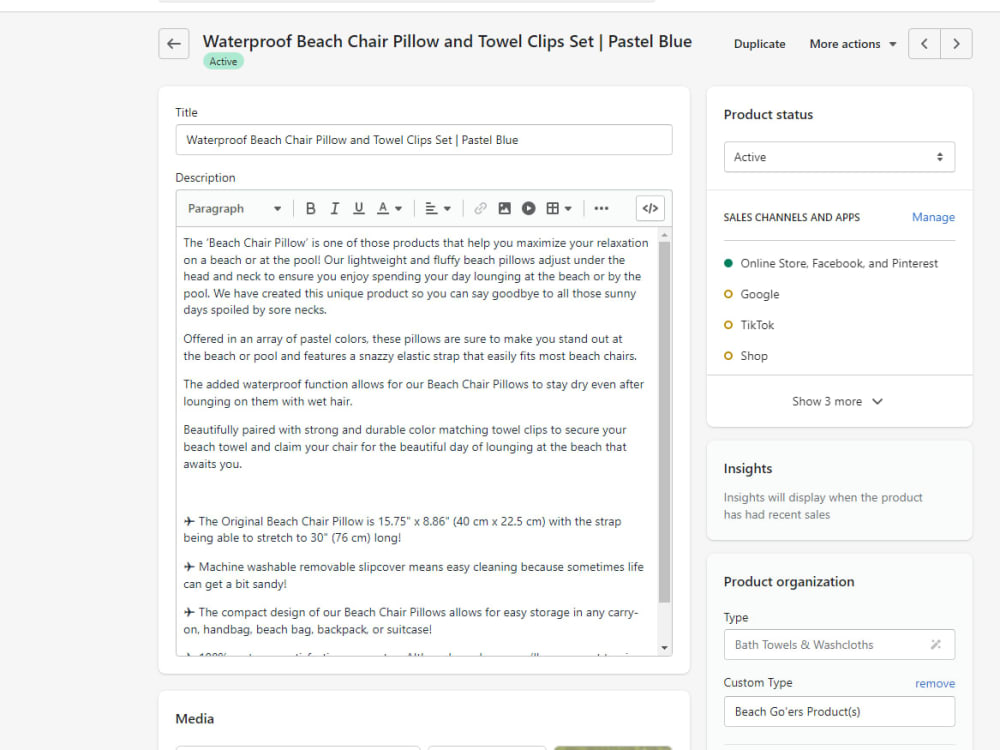
Task: Switch description editor to HTML view
Action: 651,209
